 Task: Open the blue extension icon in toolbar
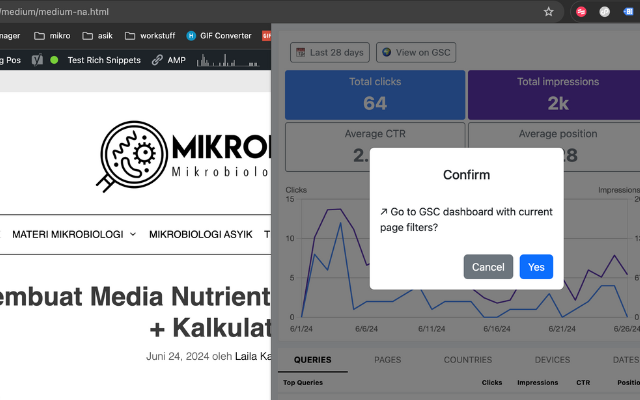tap(628, 12)
